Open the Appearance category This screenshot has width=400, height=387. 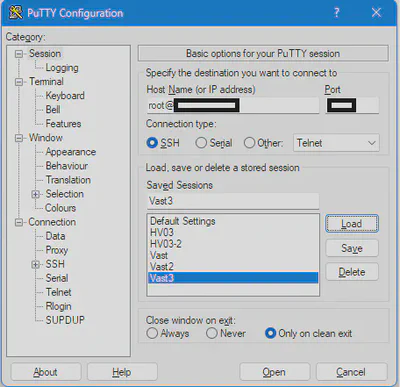coord(71,152)
